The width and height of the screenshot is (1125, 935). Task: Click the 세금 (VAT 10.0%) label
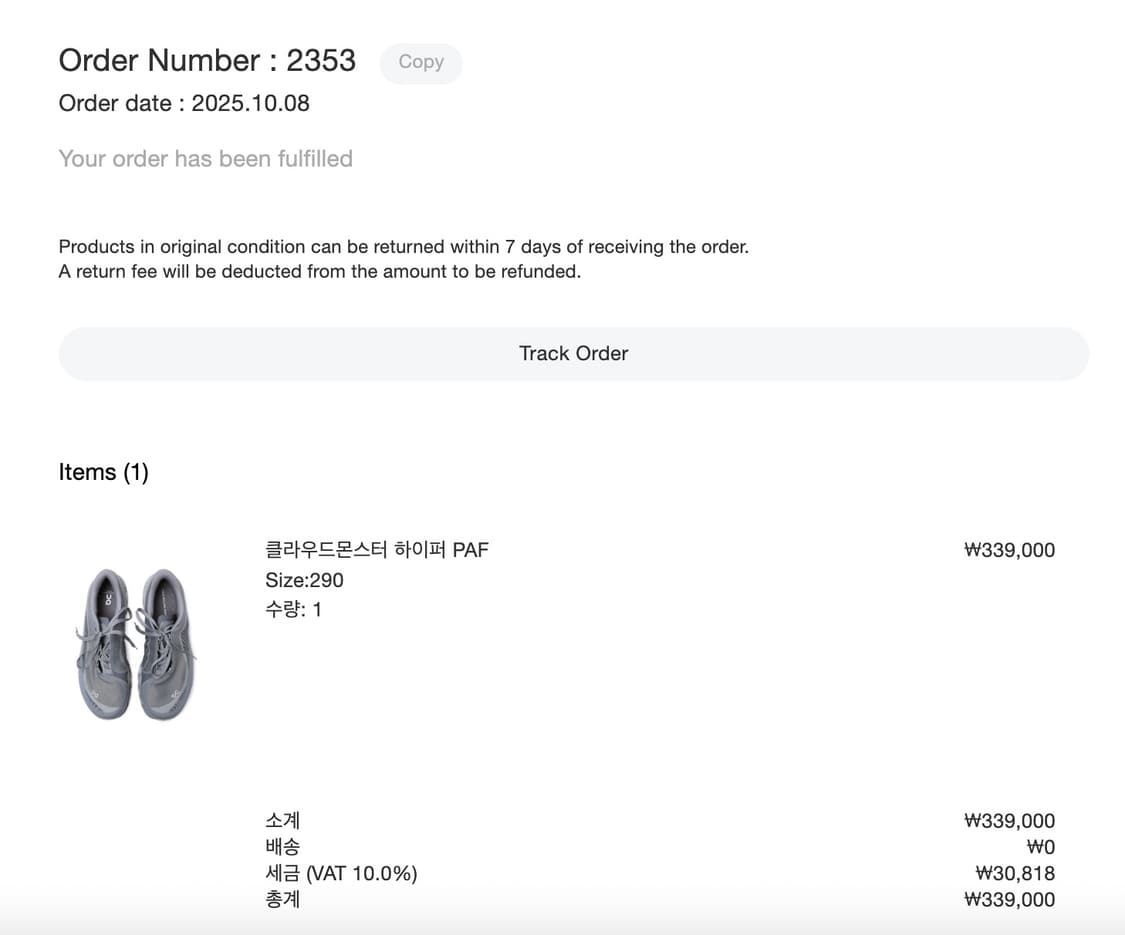[341, 873]
